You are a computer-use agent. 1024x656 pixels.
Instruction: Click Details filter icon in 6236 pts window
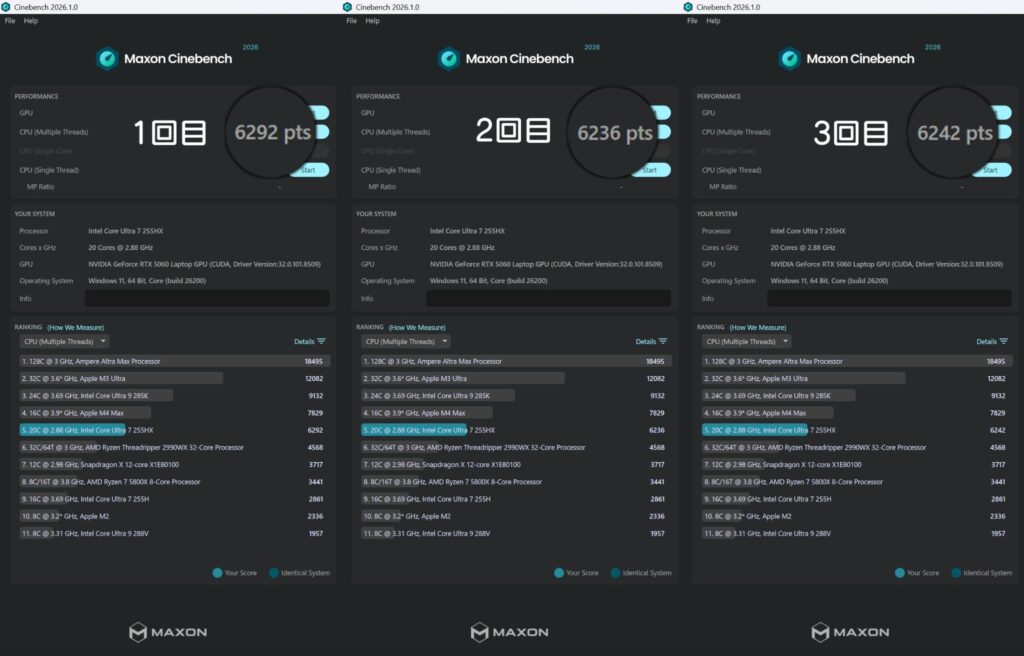click(663, 341)
